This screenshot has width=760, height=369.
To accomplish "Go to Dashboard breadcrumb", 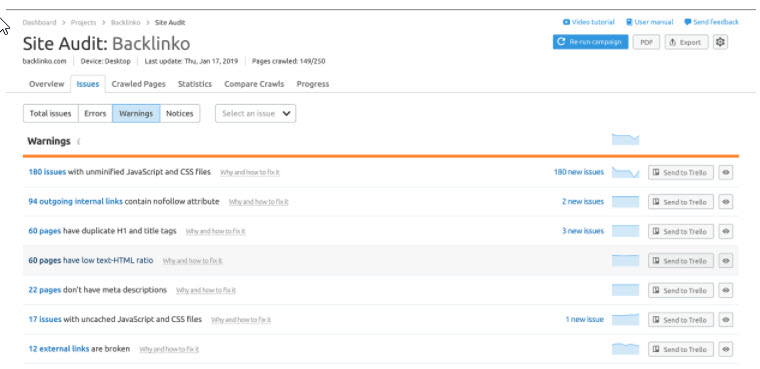I will tap(39, 22).
